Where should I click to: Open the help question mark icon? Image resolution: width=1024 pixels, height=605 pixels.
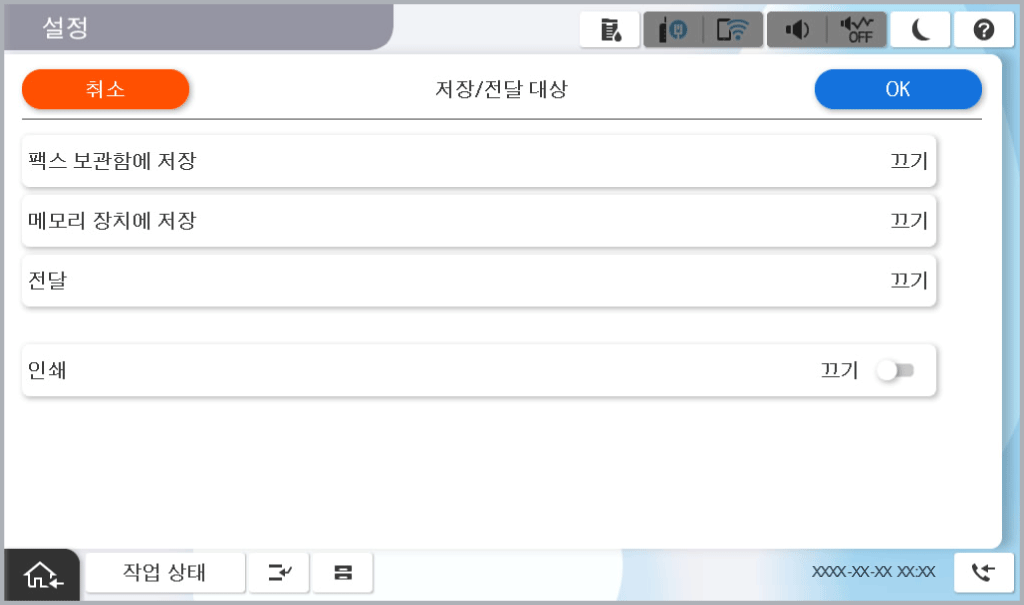click(x=984, y=30)
